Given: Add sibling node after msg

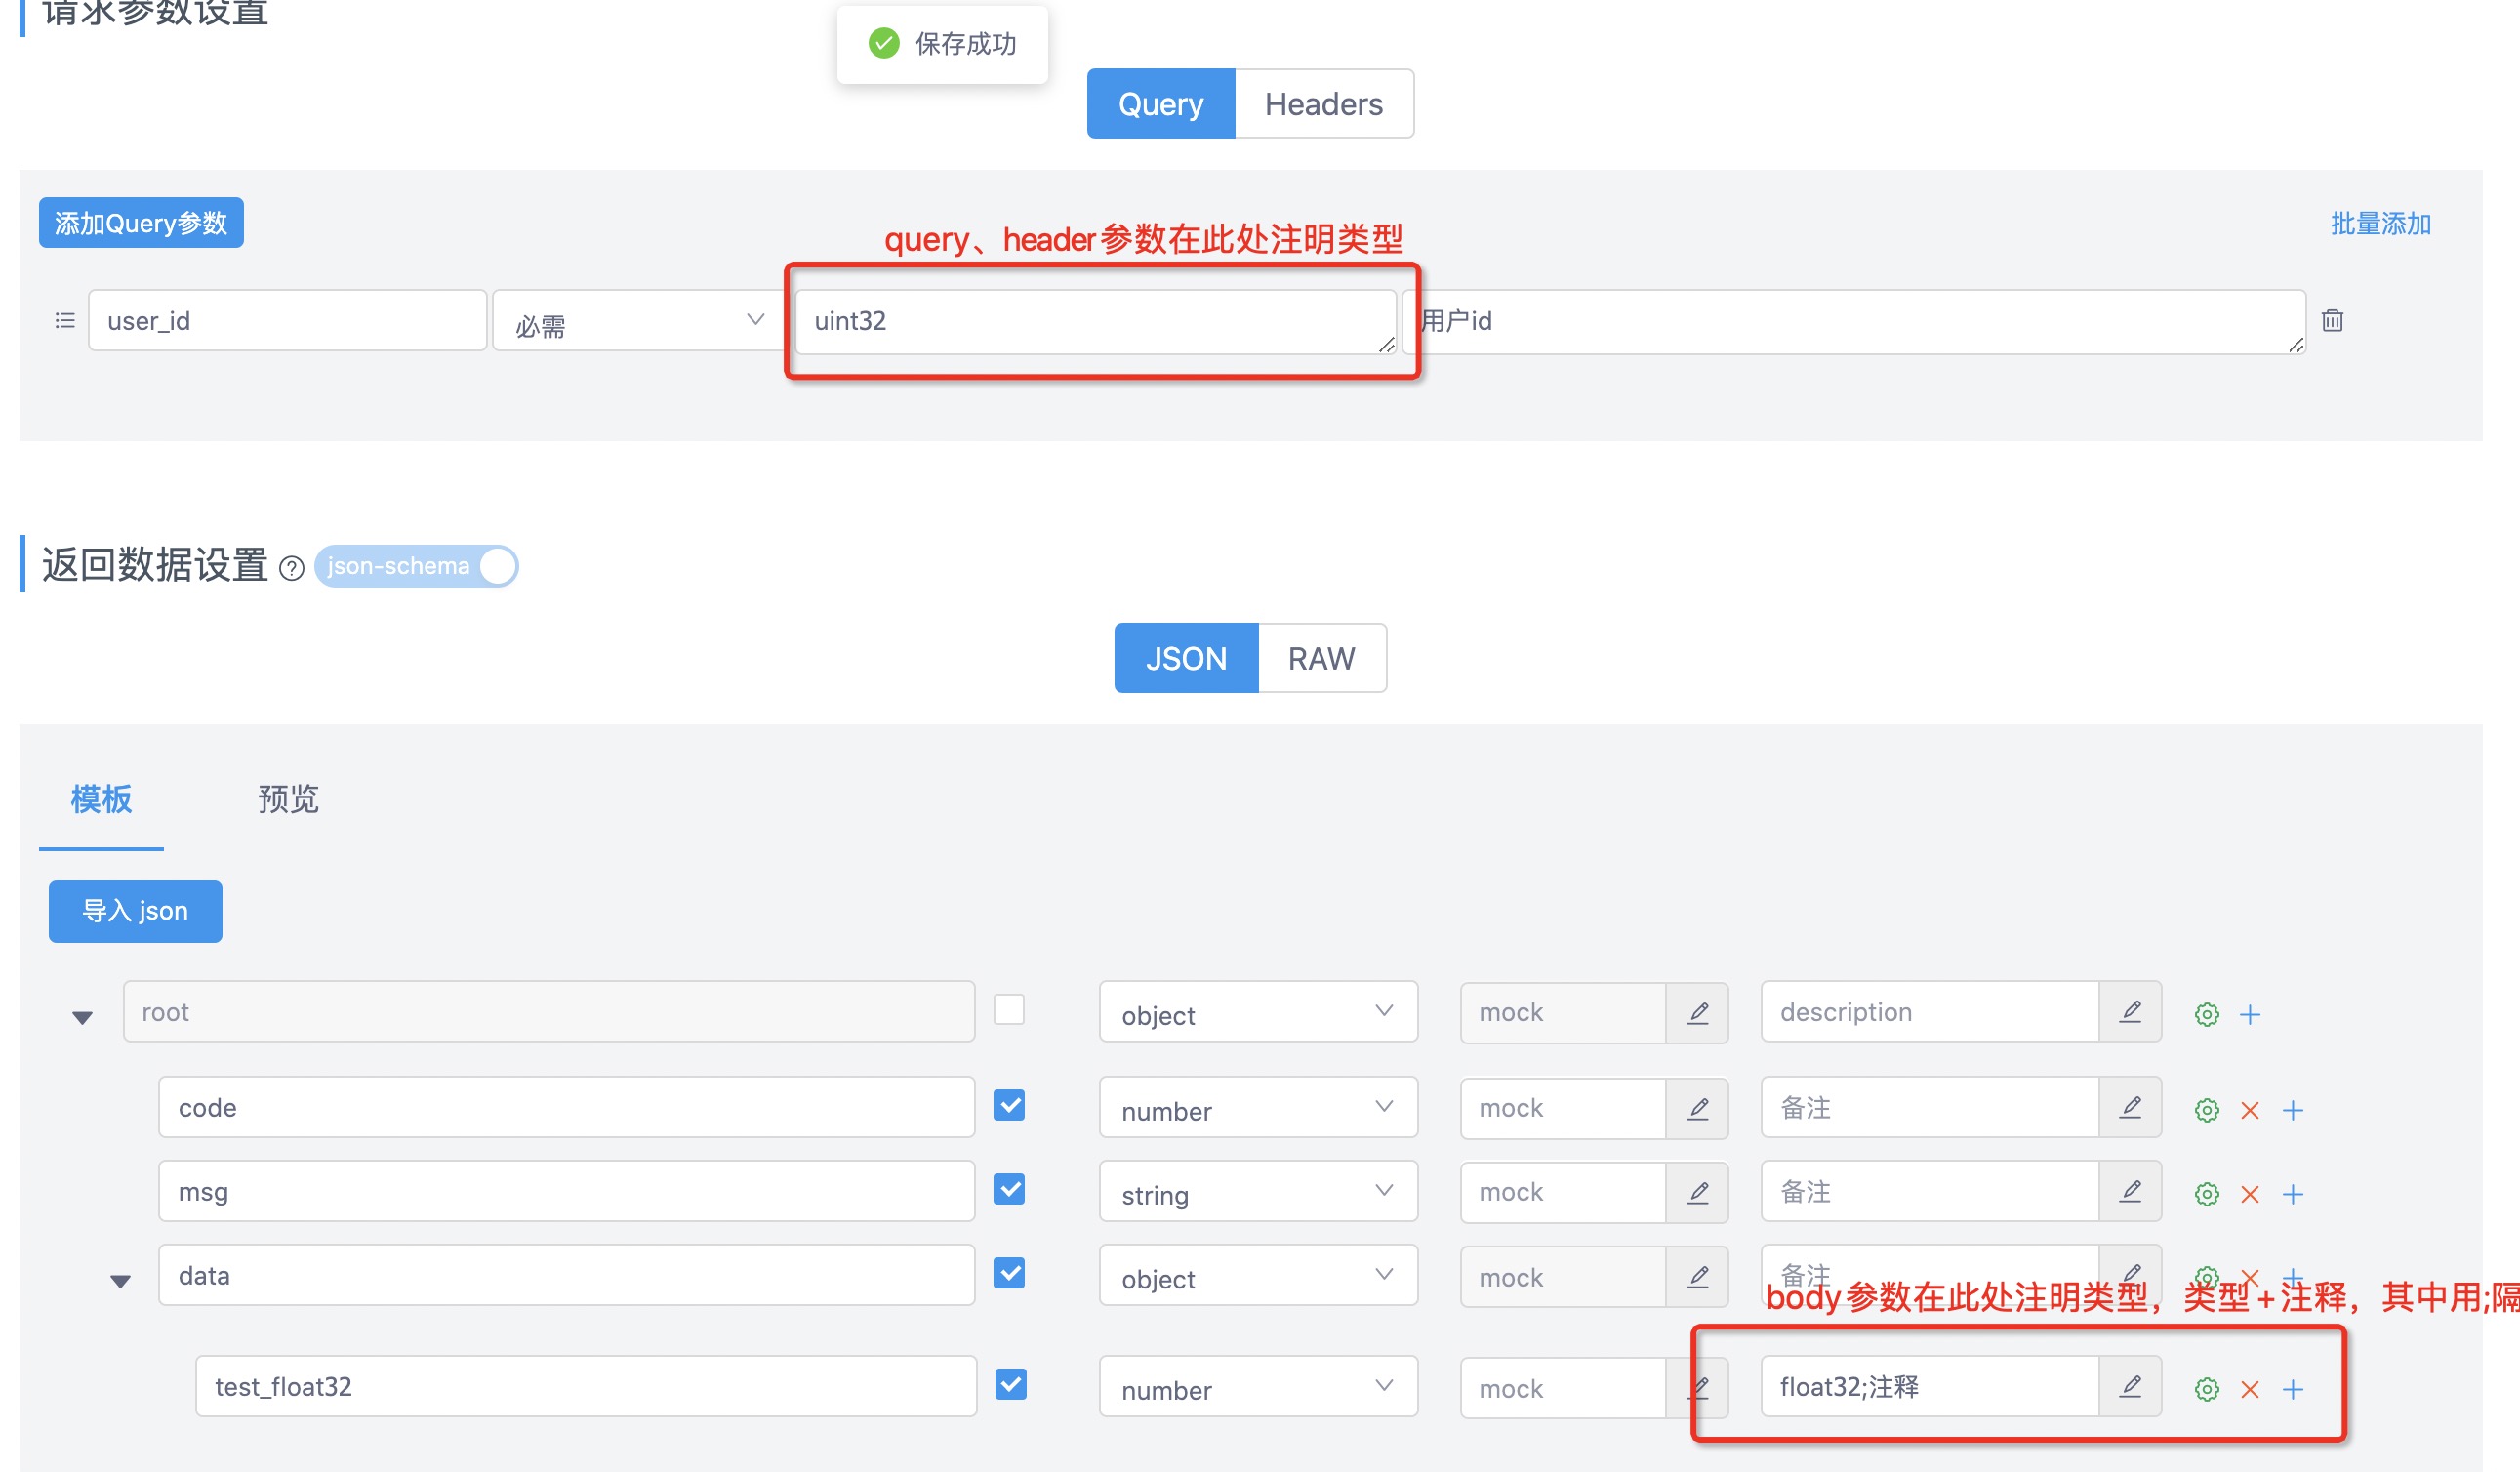Looking at the screenshot, I should [x=2293, y=1195].
